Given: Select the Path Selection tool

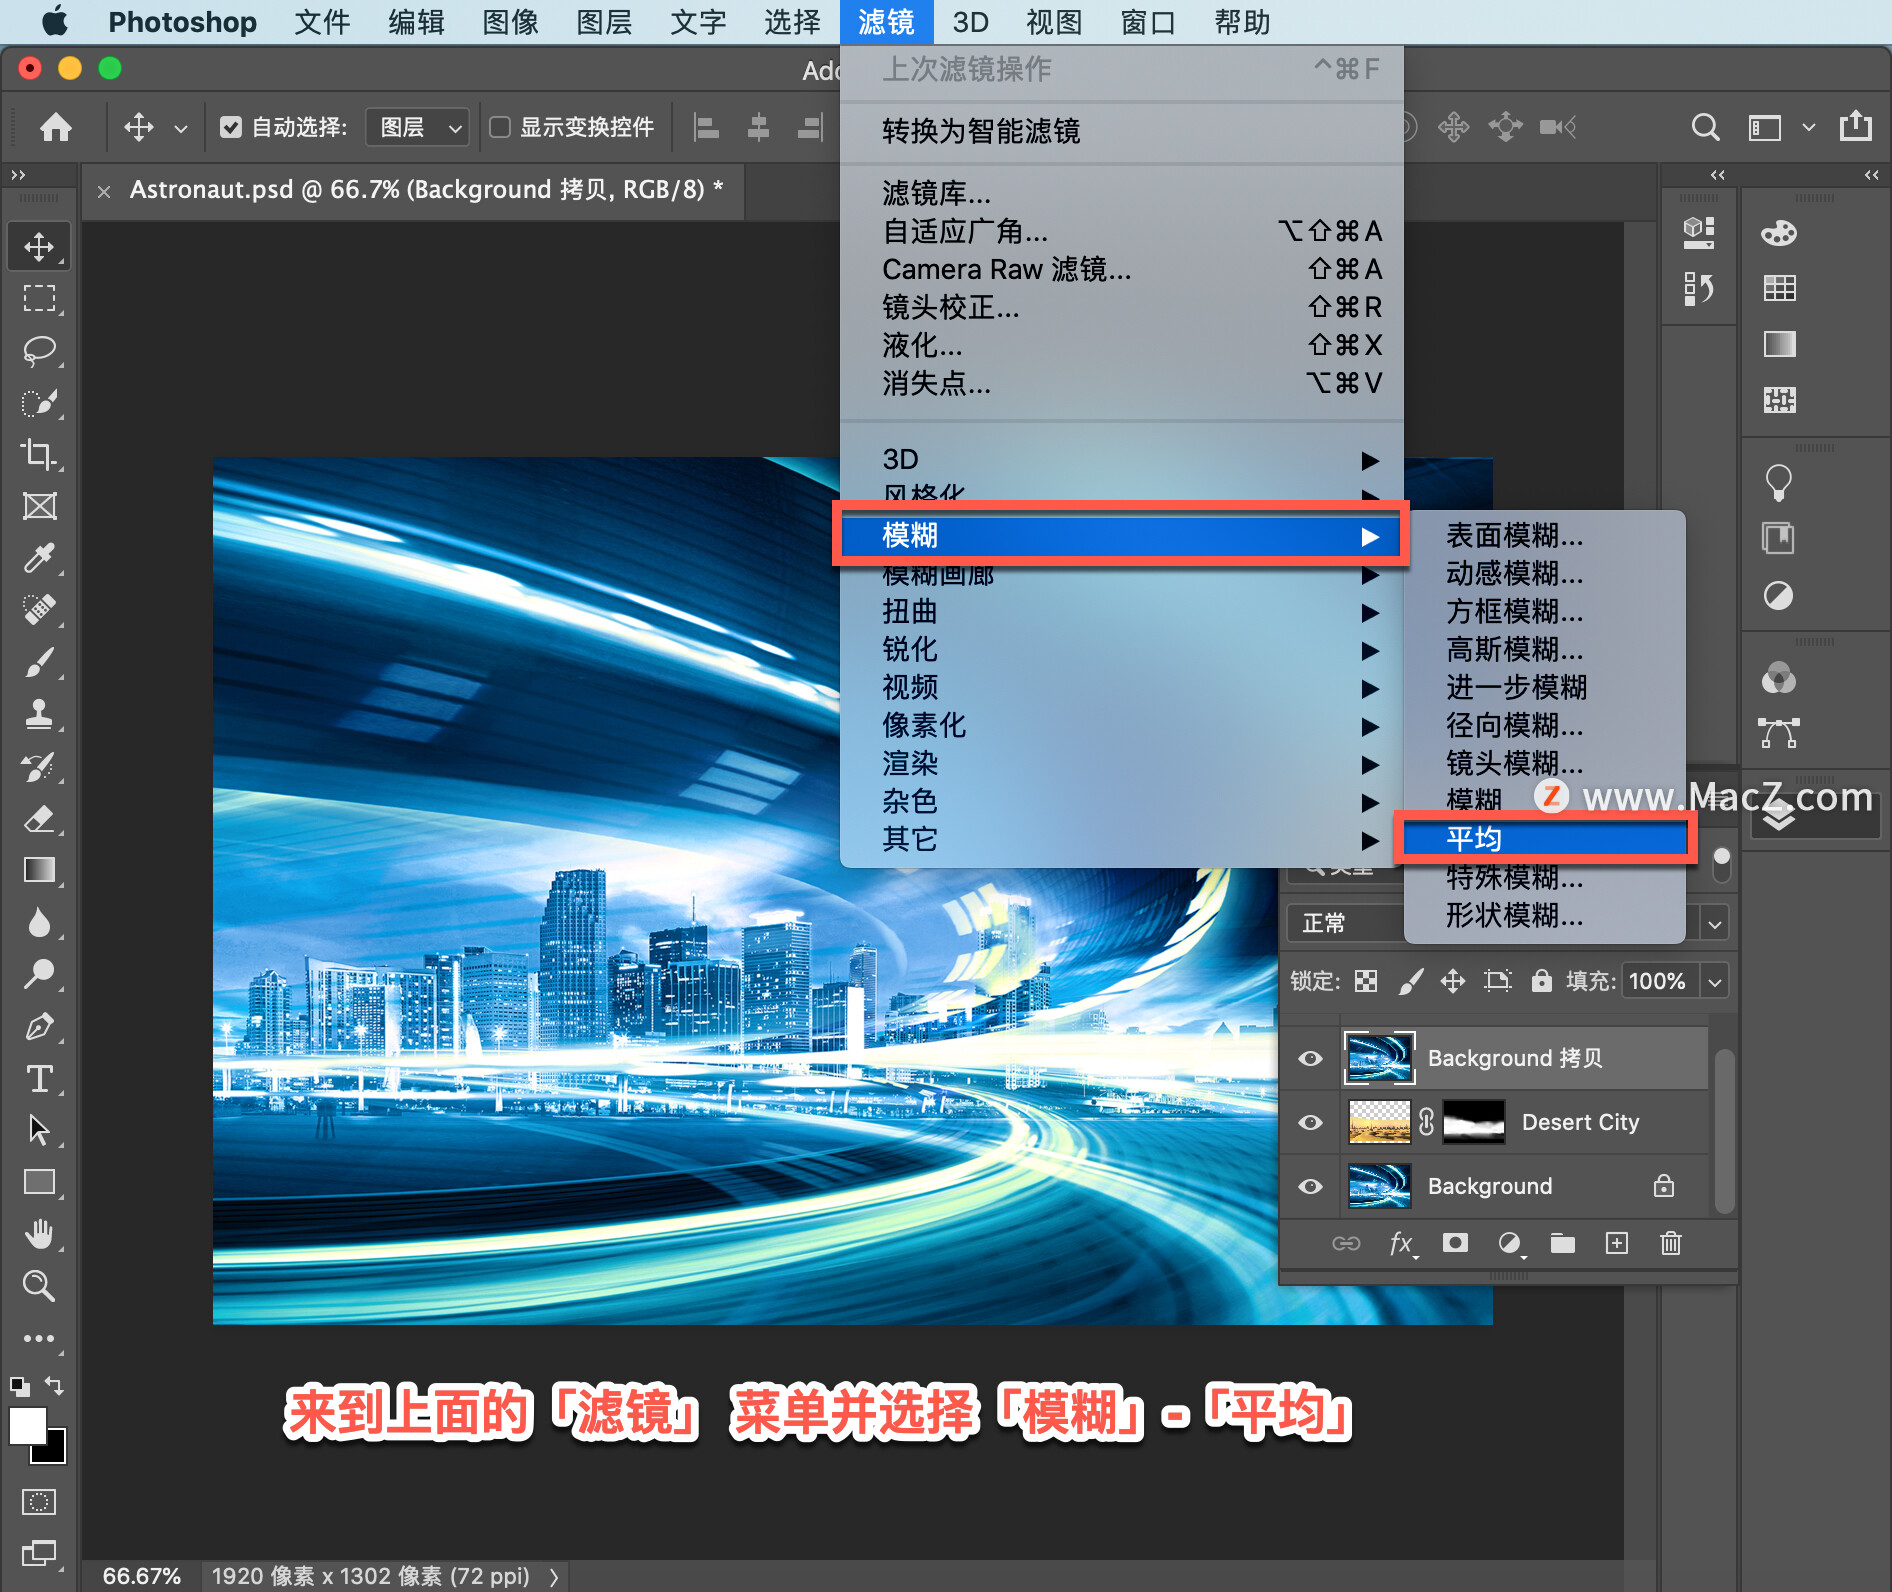Looking at the screenshot, I should 39,1130.
